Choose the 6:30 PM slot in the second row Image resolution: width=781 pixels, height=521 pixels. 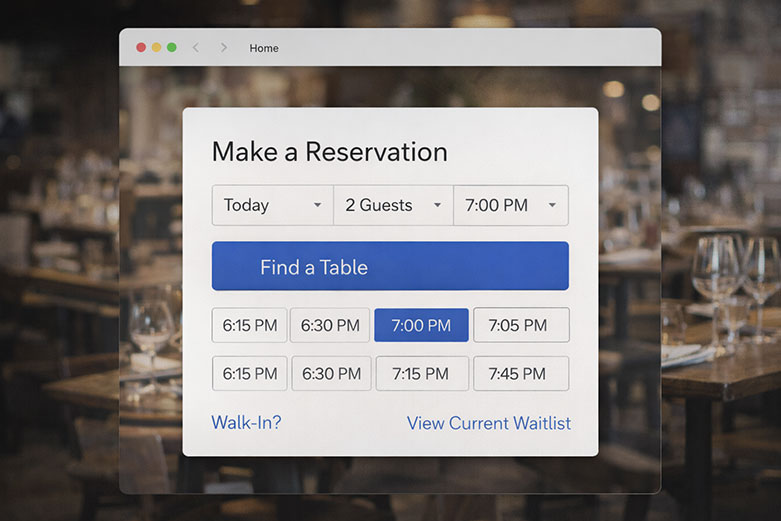click(x=330, y=373)
